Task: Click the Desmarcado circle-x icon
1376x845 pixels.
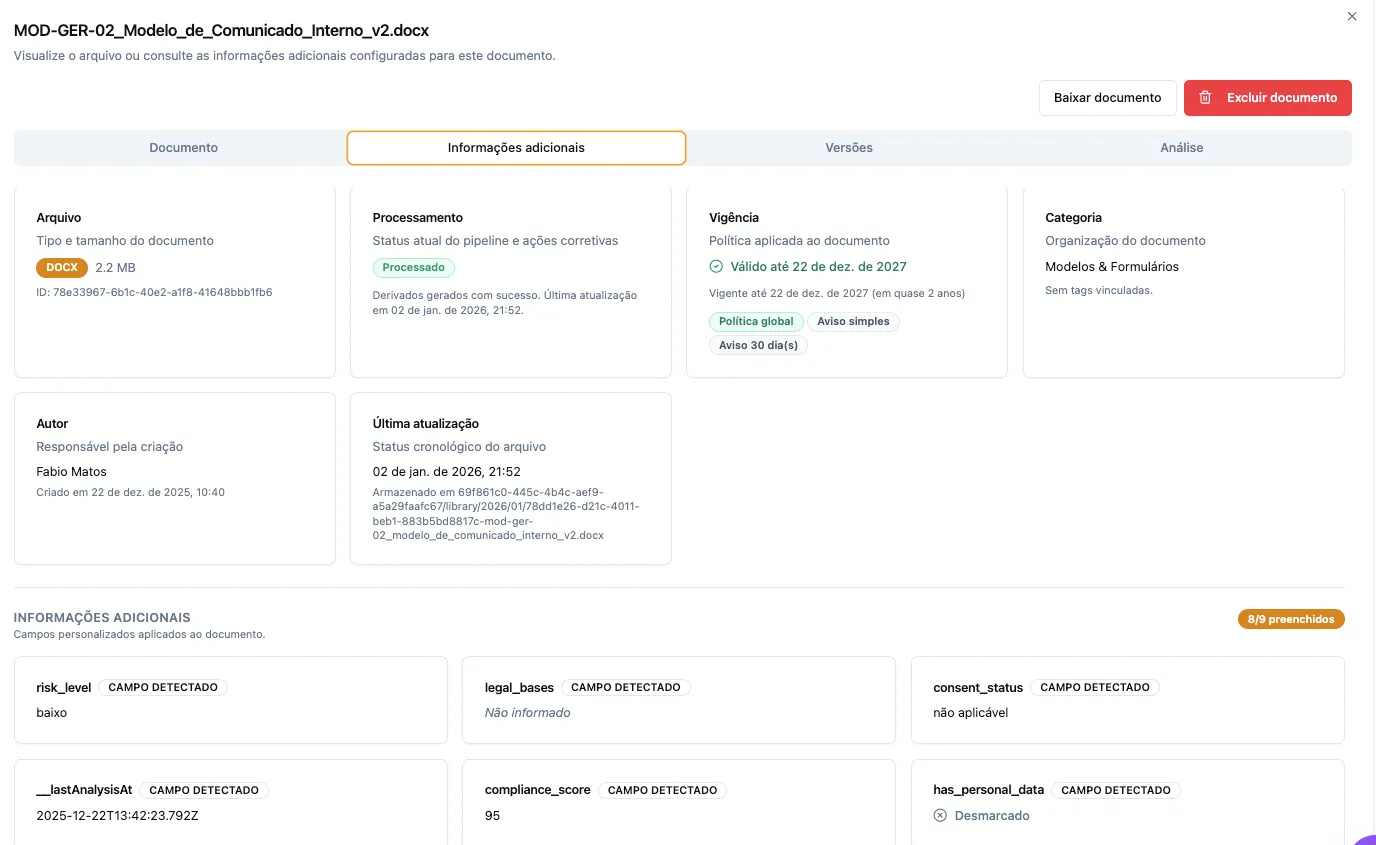Action: pos(940,816)
